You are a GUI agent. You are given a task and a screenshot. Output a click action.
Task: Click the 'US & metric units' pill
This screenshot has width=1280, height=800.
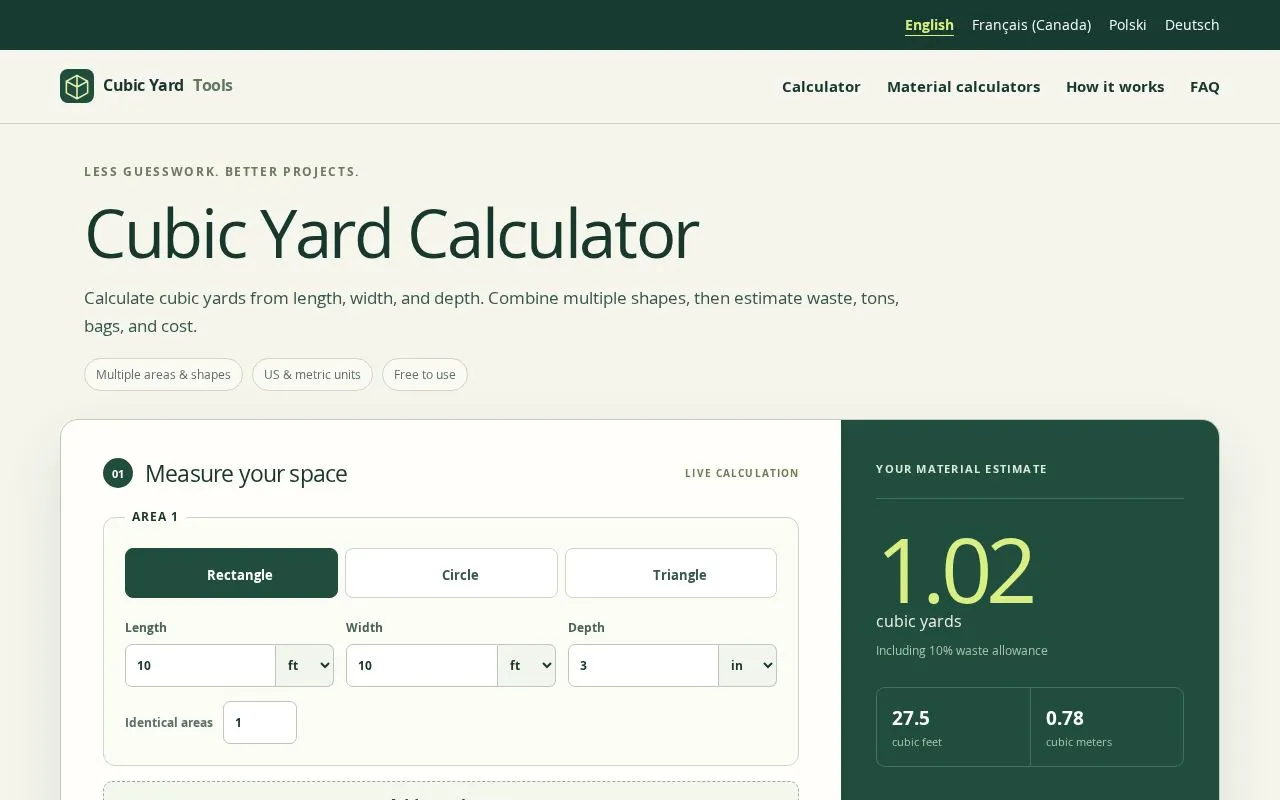click(312, 374)
